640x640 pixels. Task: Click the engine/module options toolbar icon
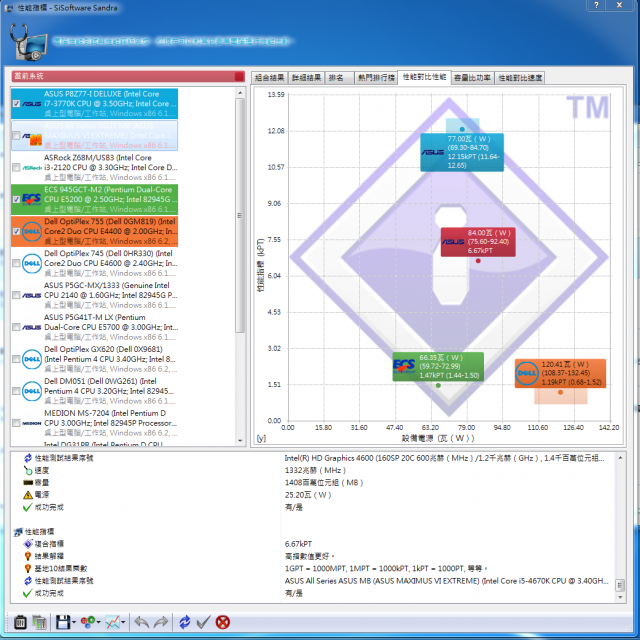point(20,622)
